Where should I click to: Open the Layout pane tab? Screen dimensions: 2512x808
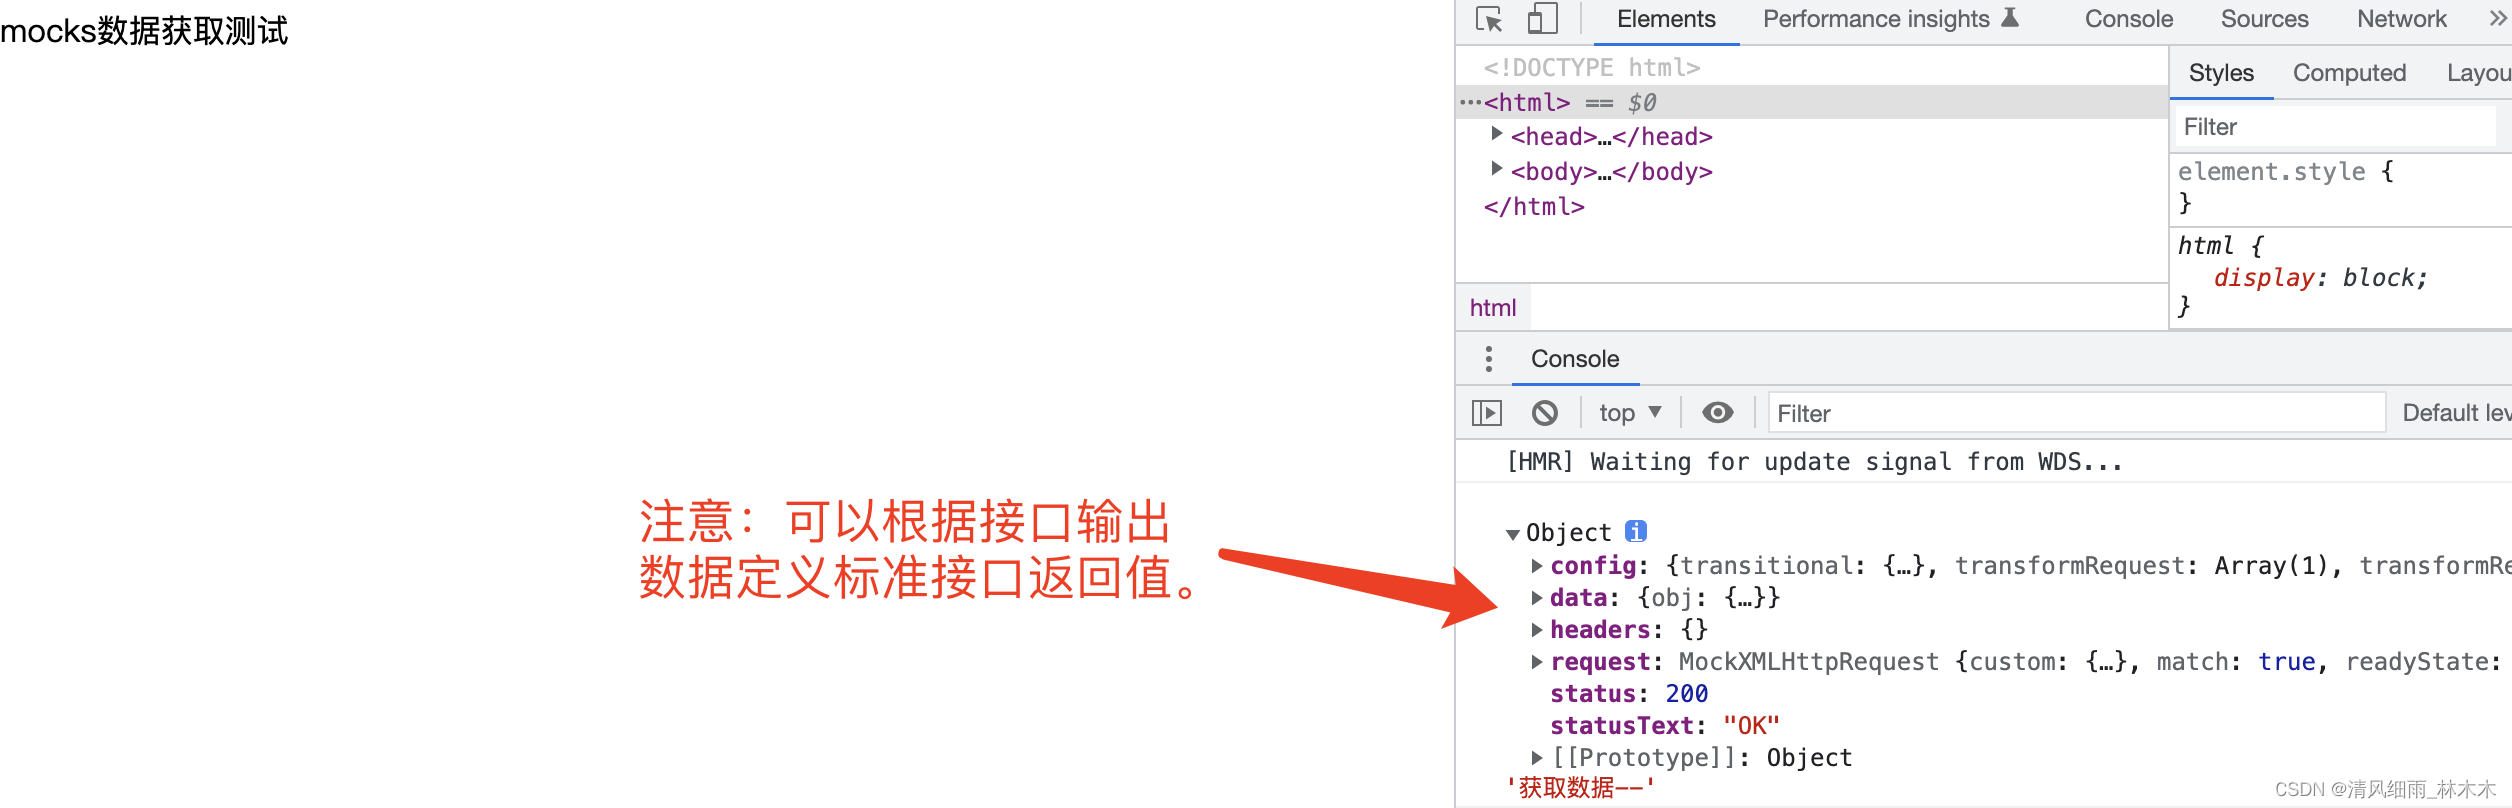pyautogui.click(x=2479, y=73)
